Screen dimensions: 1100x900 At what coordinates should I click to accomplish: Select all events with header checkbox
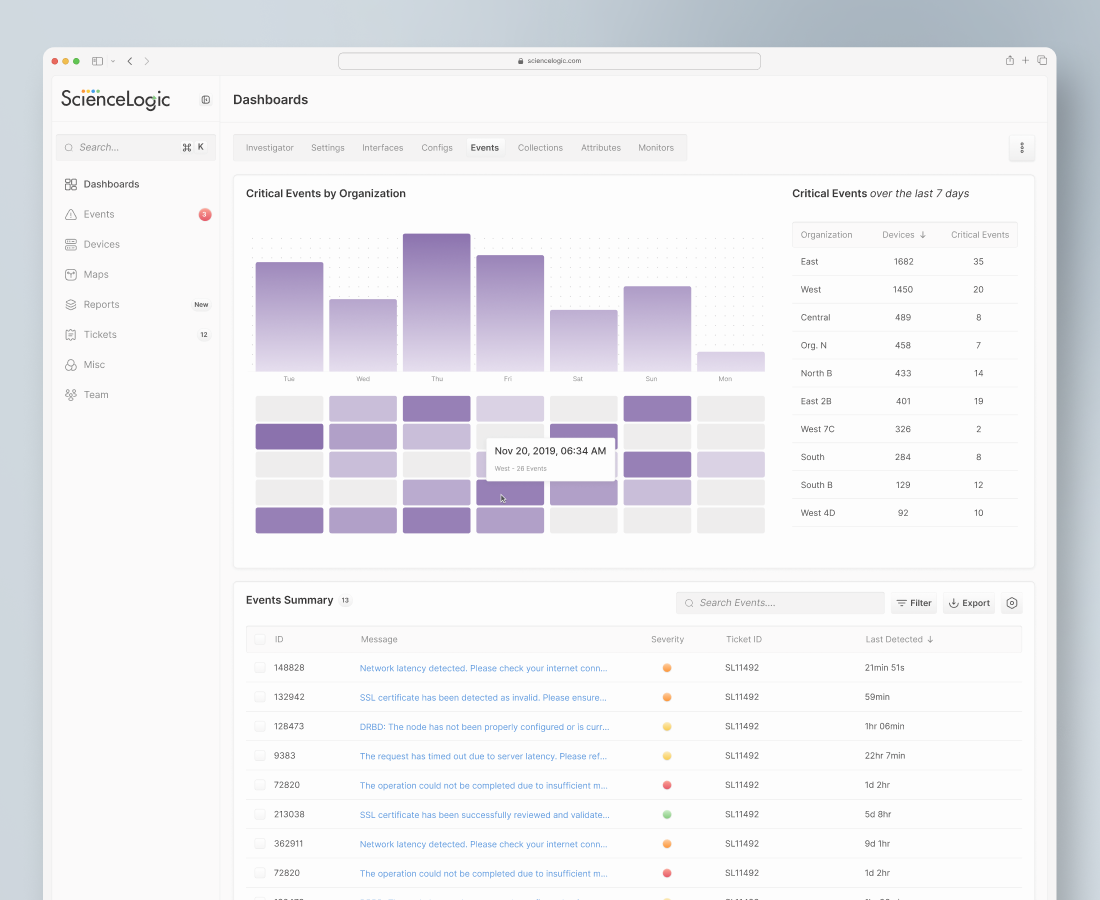[260, 639]
